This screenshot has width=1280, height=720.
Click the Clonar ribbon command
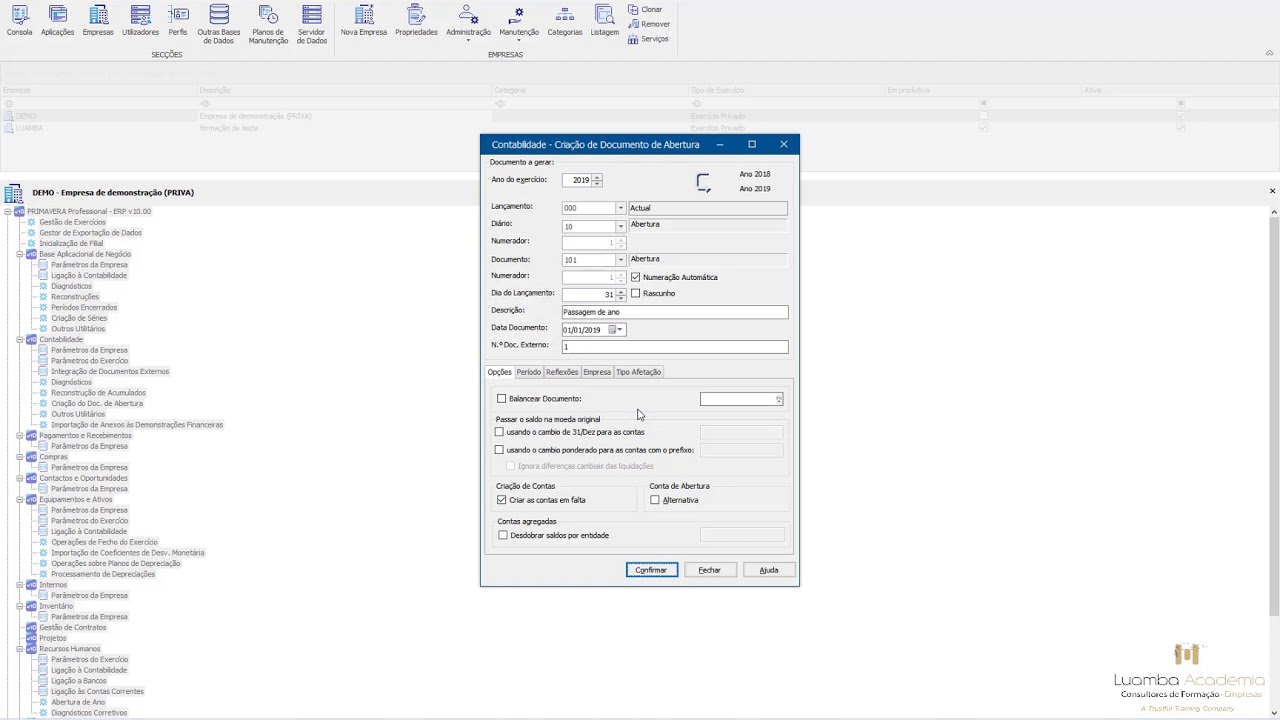click(645, 9)
